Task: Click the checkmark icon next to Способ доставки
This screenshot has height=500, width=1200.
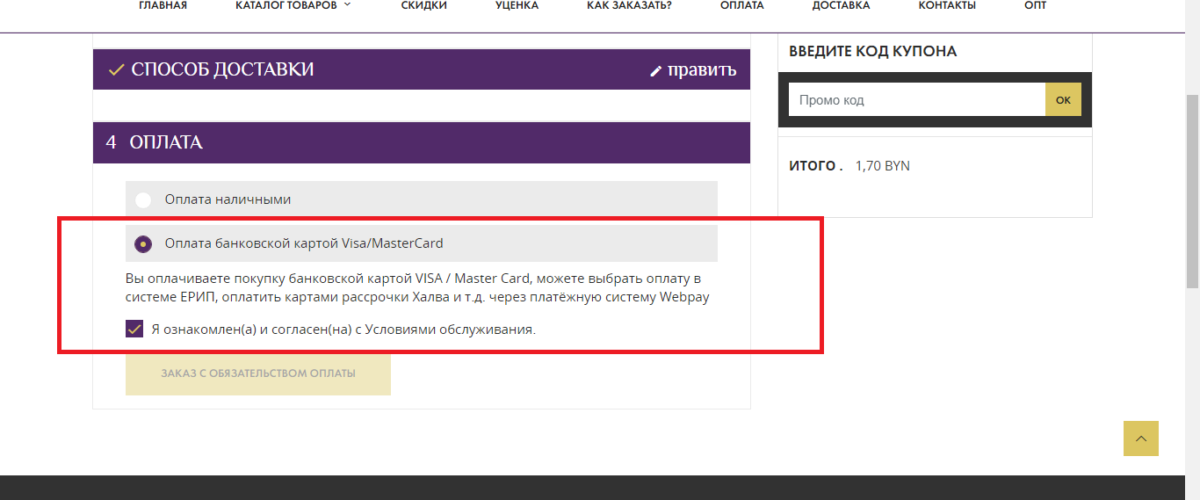Action: [116, 70]
